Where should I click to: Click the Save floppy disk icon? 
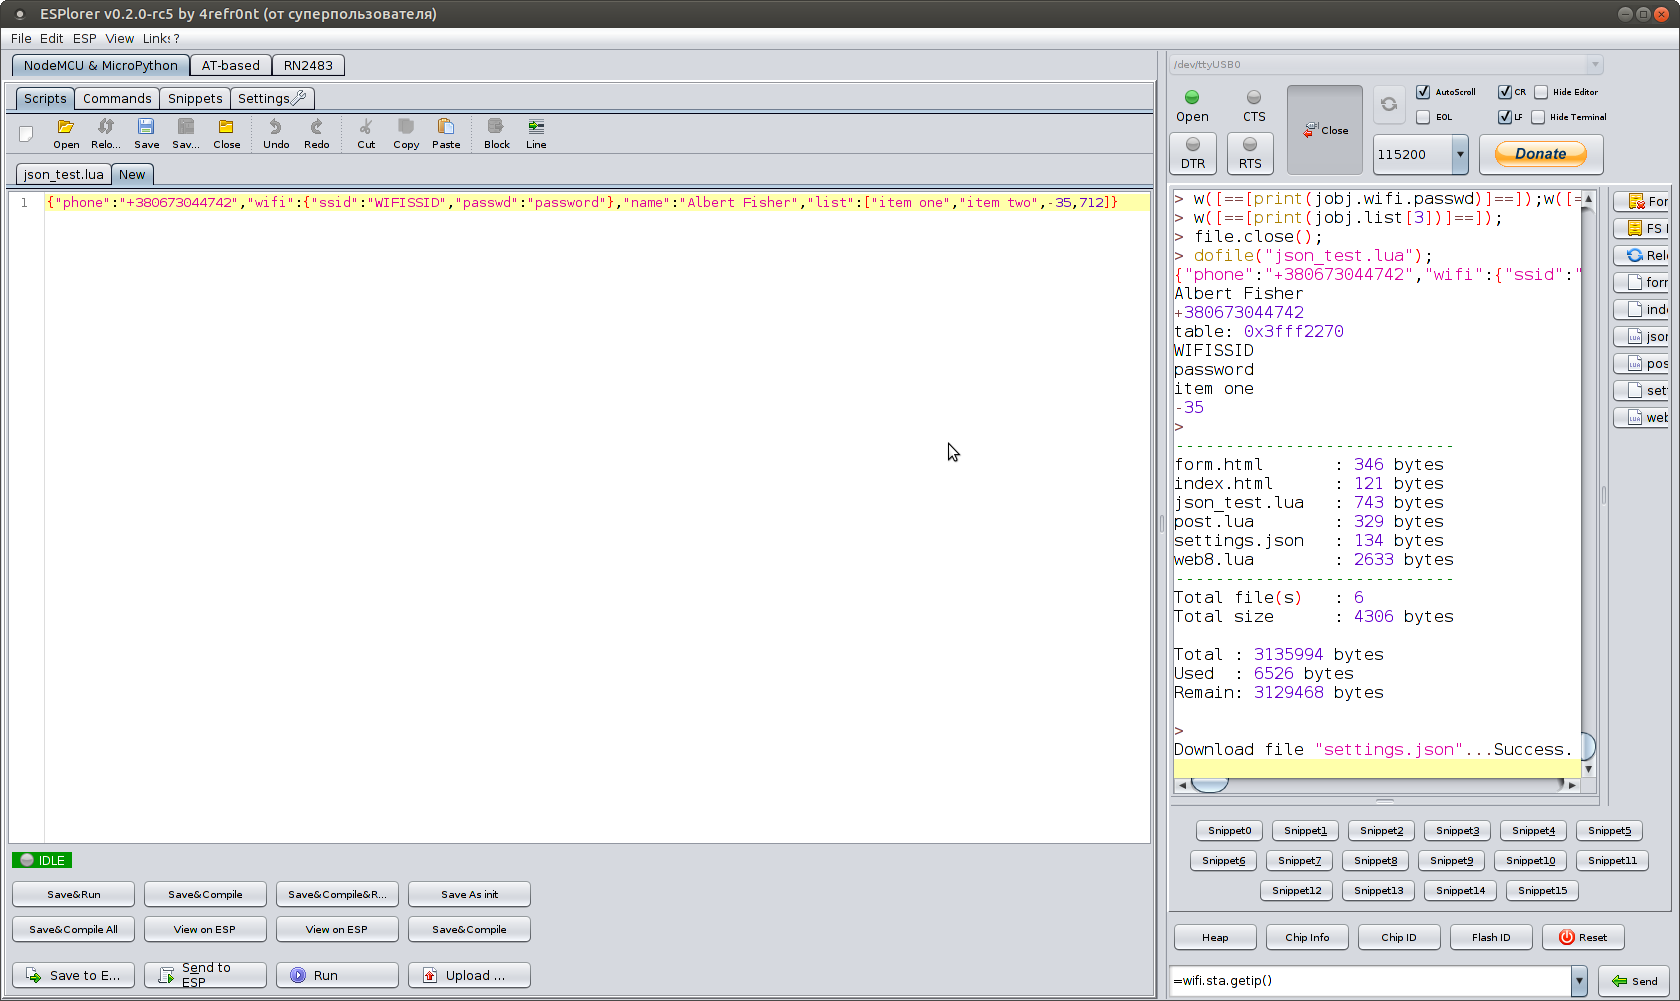pos(146,128)
